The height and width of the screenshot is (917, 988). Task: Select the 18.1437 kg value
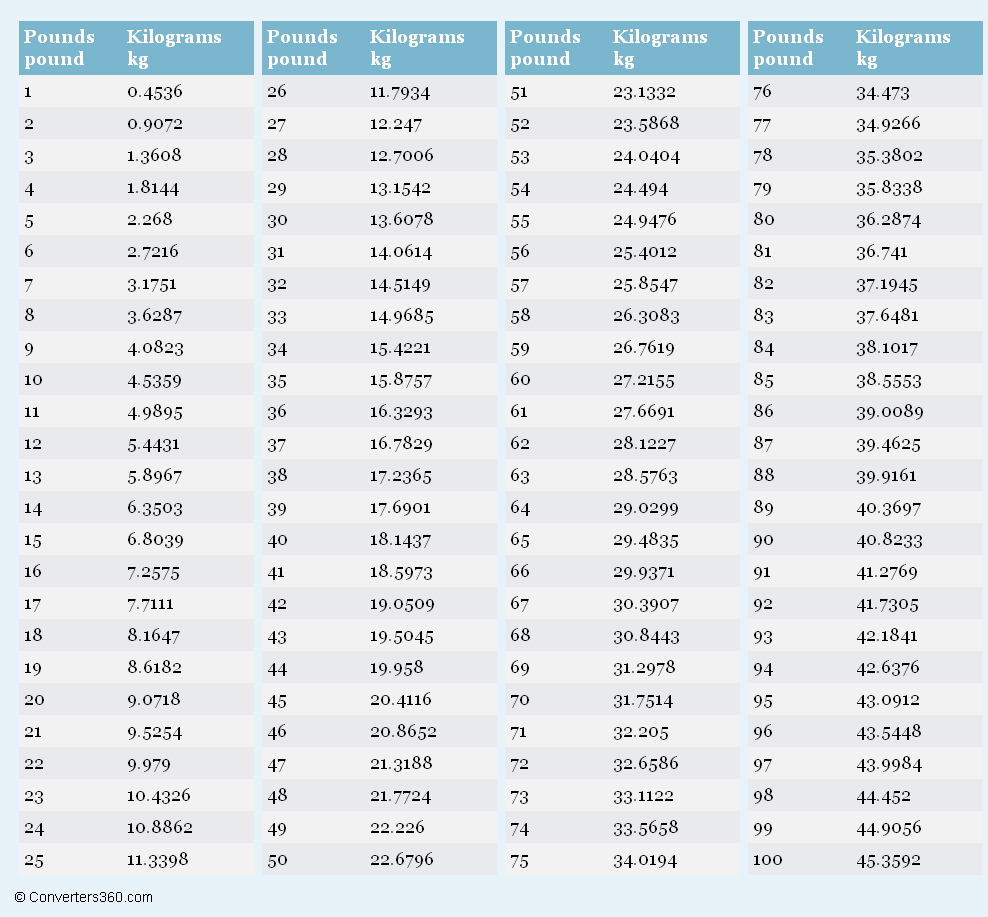400,540
